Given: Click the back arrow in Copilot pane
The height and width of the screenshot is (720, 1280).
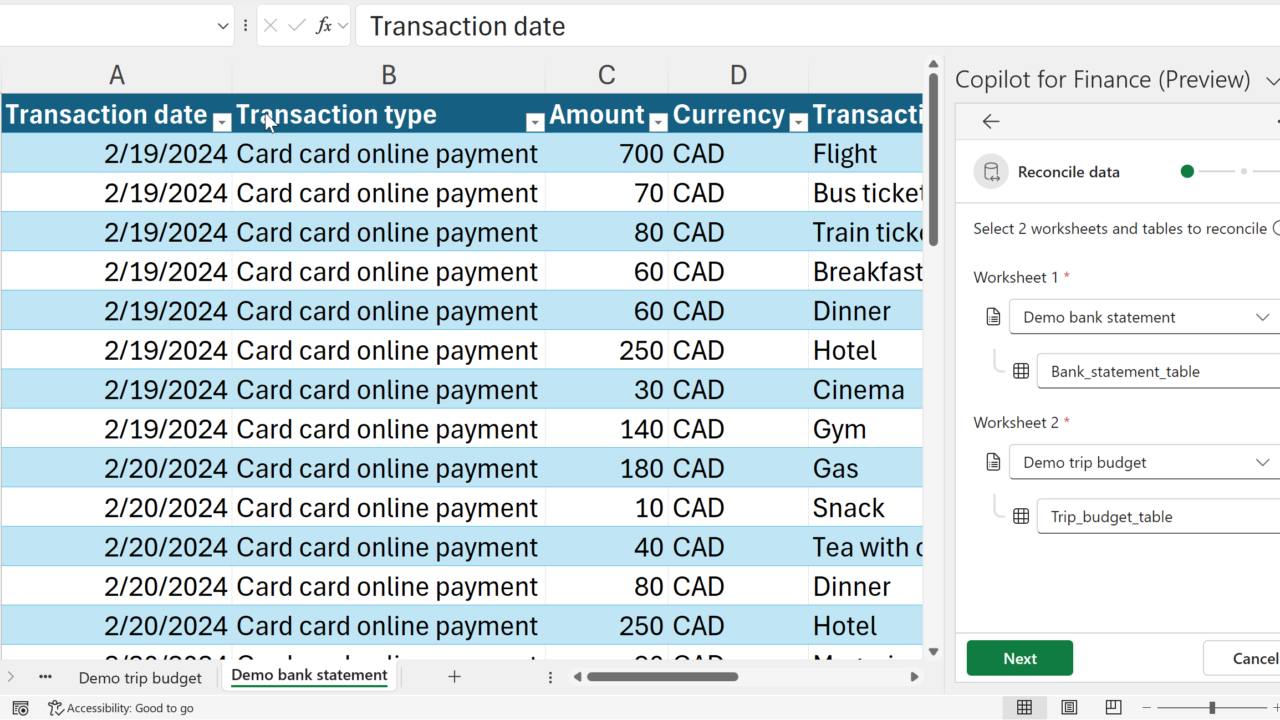Looking at the screenshot, I should (x=991, y=121).
